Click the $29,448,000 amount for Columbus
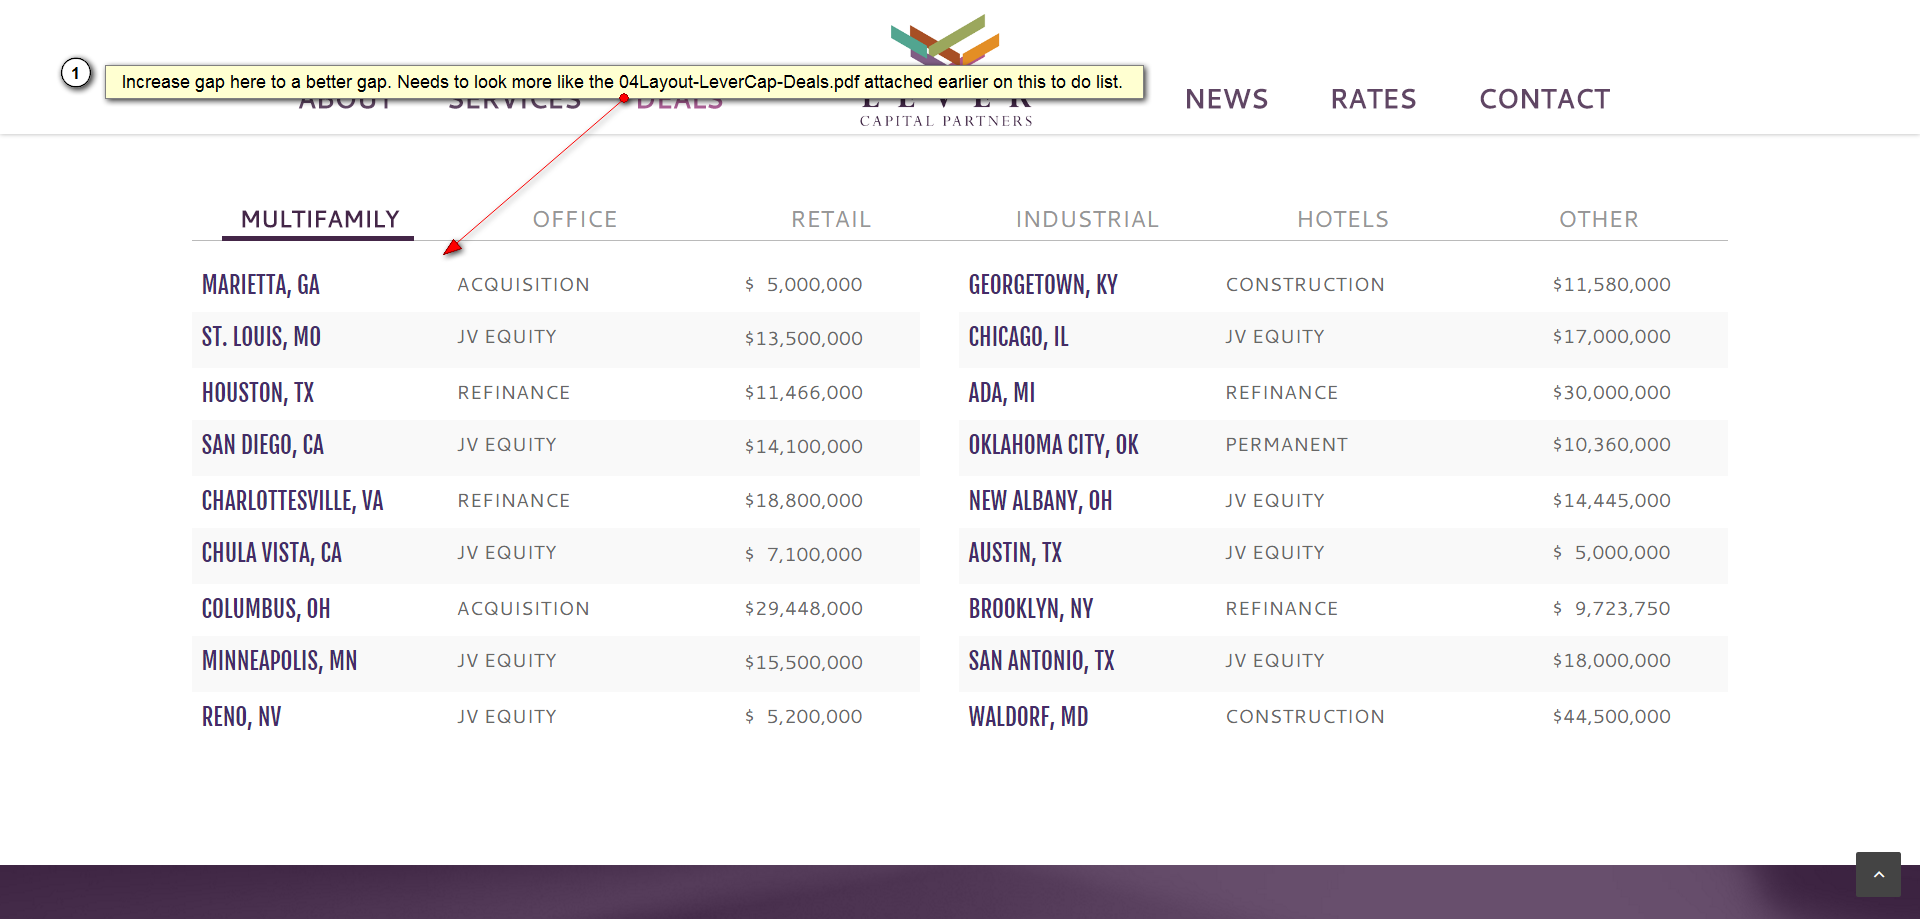Viewport: 1920px width, 919px height. pos(804,609)
